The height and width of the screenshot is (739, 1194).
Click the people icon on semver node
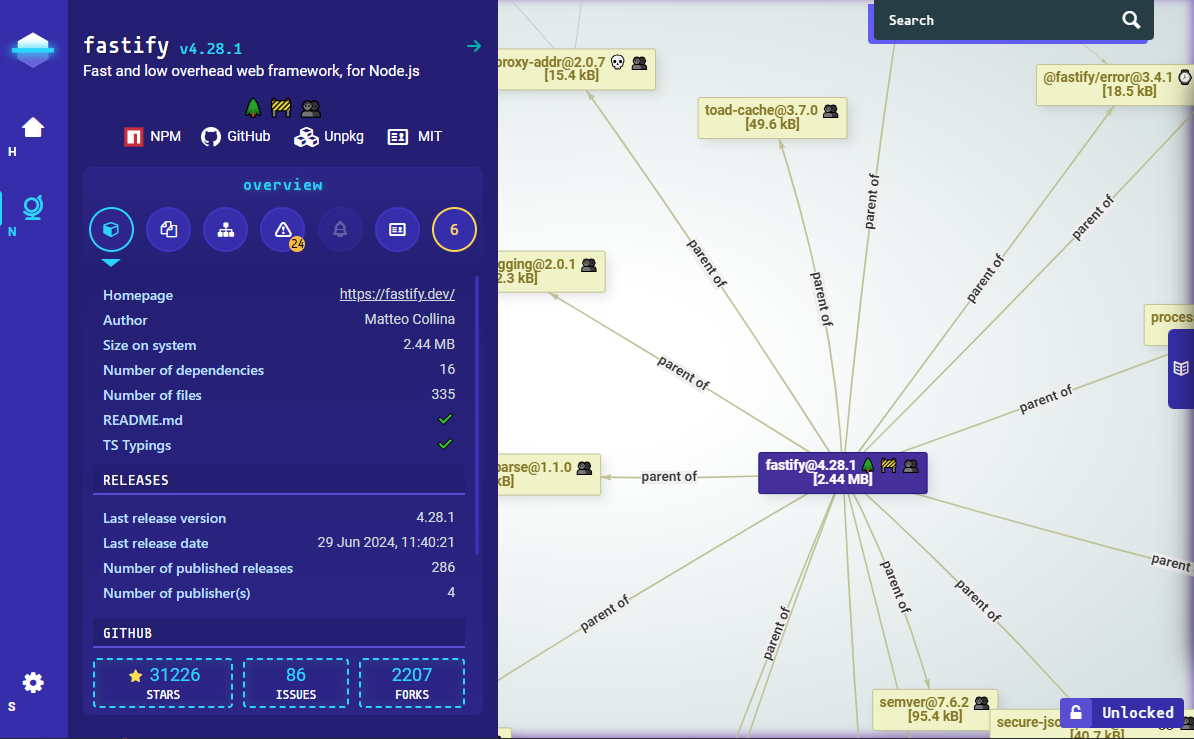pyautogui.click(x=982, y=702)
